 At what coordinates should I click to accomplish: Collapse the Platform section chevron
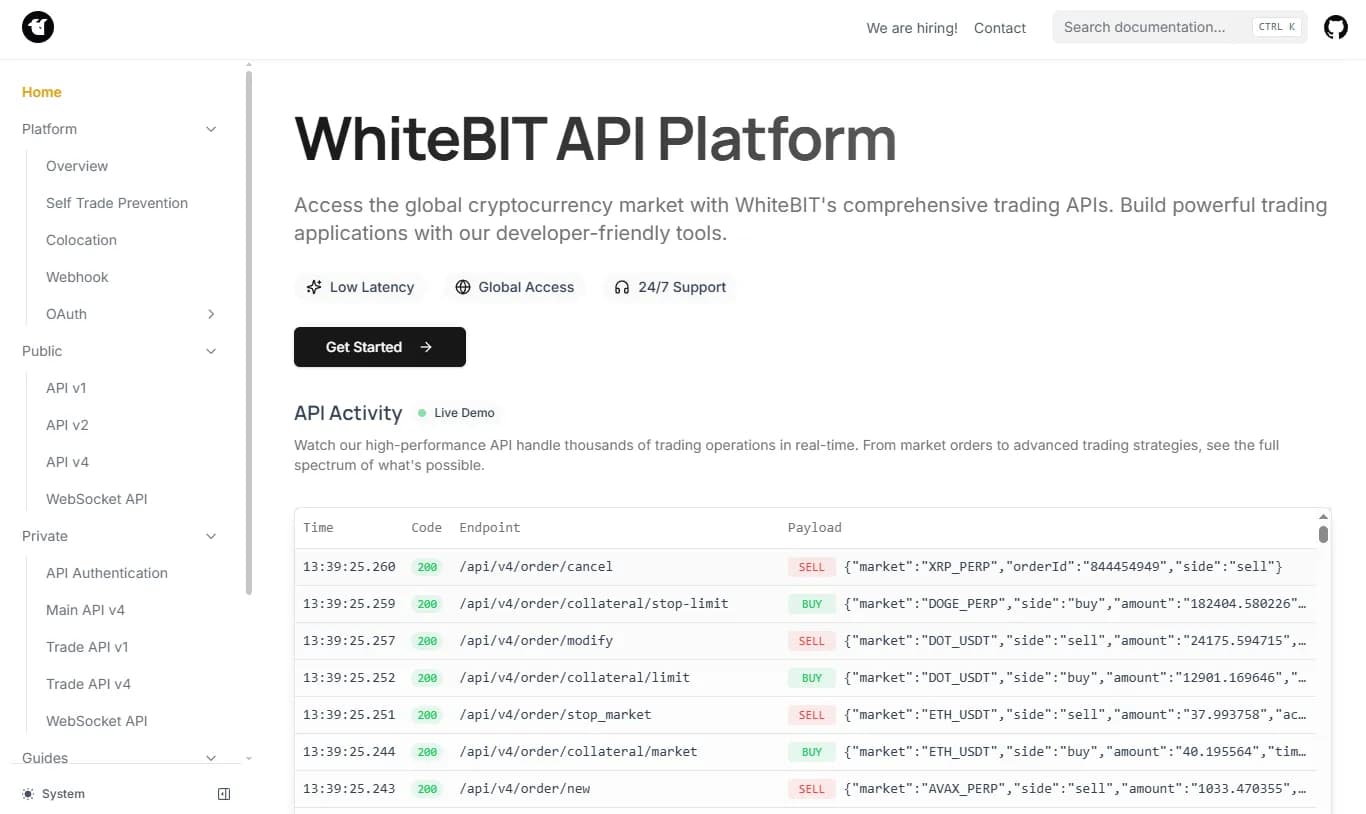click(211, 129)
